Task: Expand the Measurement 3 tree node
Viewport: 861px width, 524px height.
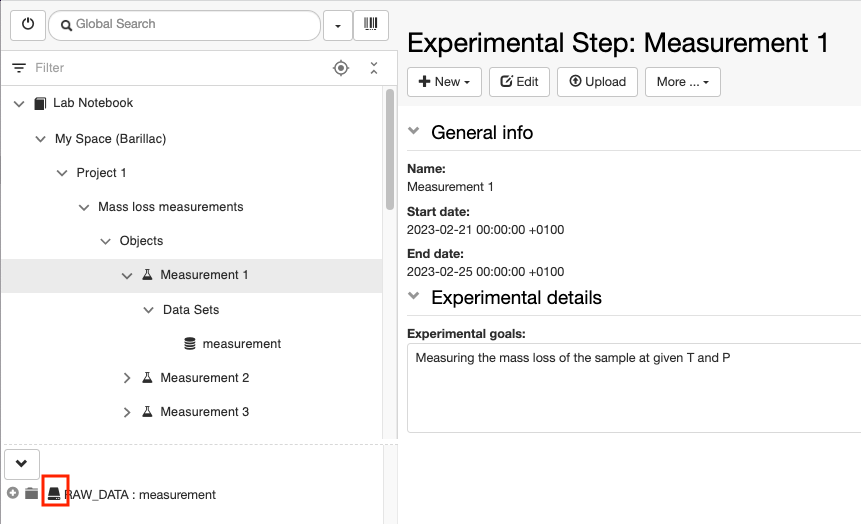Action: click(x=127, y=412)
